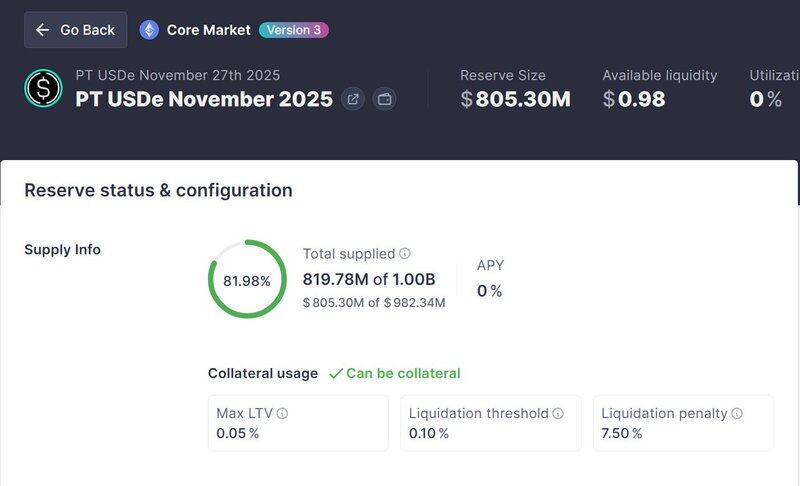Click the Supply Info label
The width and height of the screenshot is (800, 486).
pyautogui.click(x=63, y=249)
